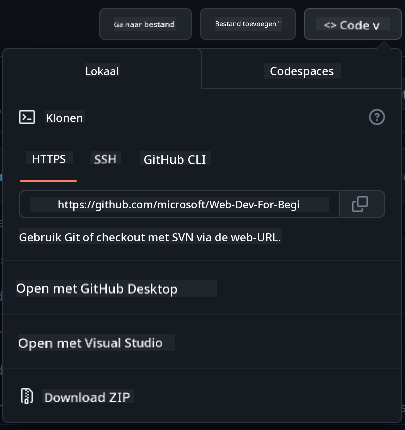Switch to the Lokaal tab

click(102, 71)
